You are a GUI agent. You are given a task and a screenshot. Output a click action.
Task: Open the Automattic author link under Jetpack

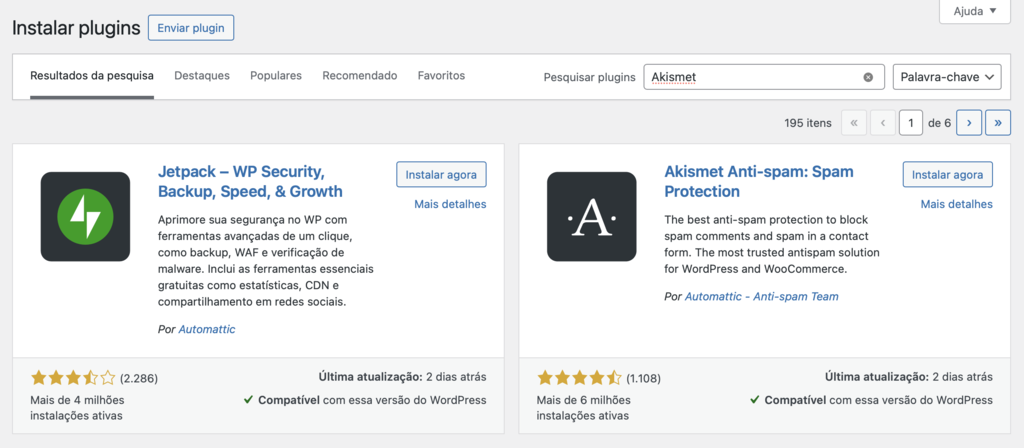coord(206,329)
